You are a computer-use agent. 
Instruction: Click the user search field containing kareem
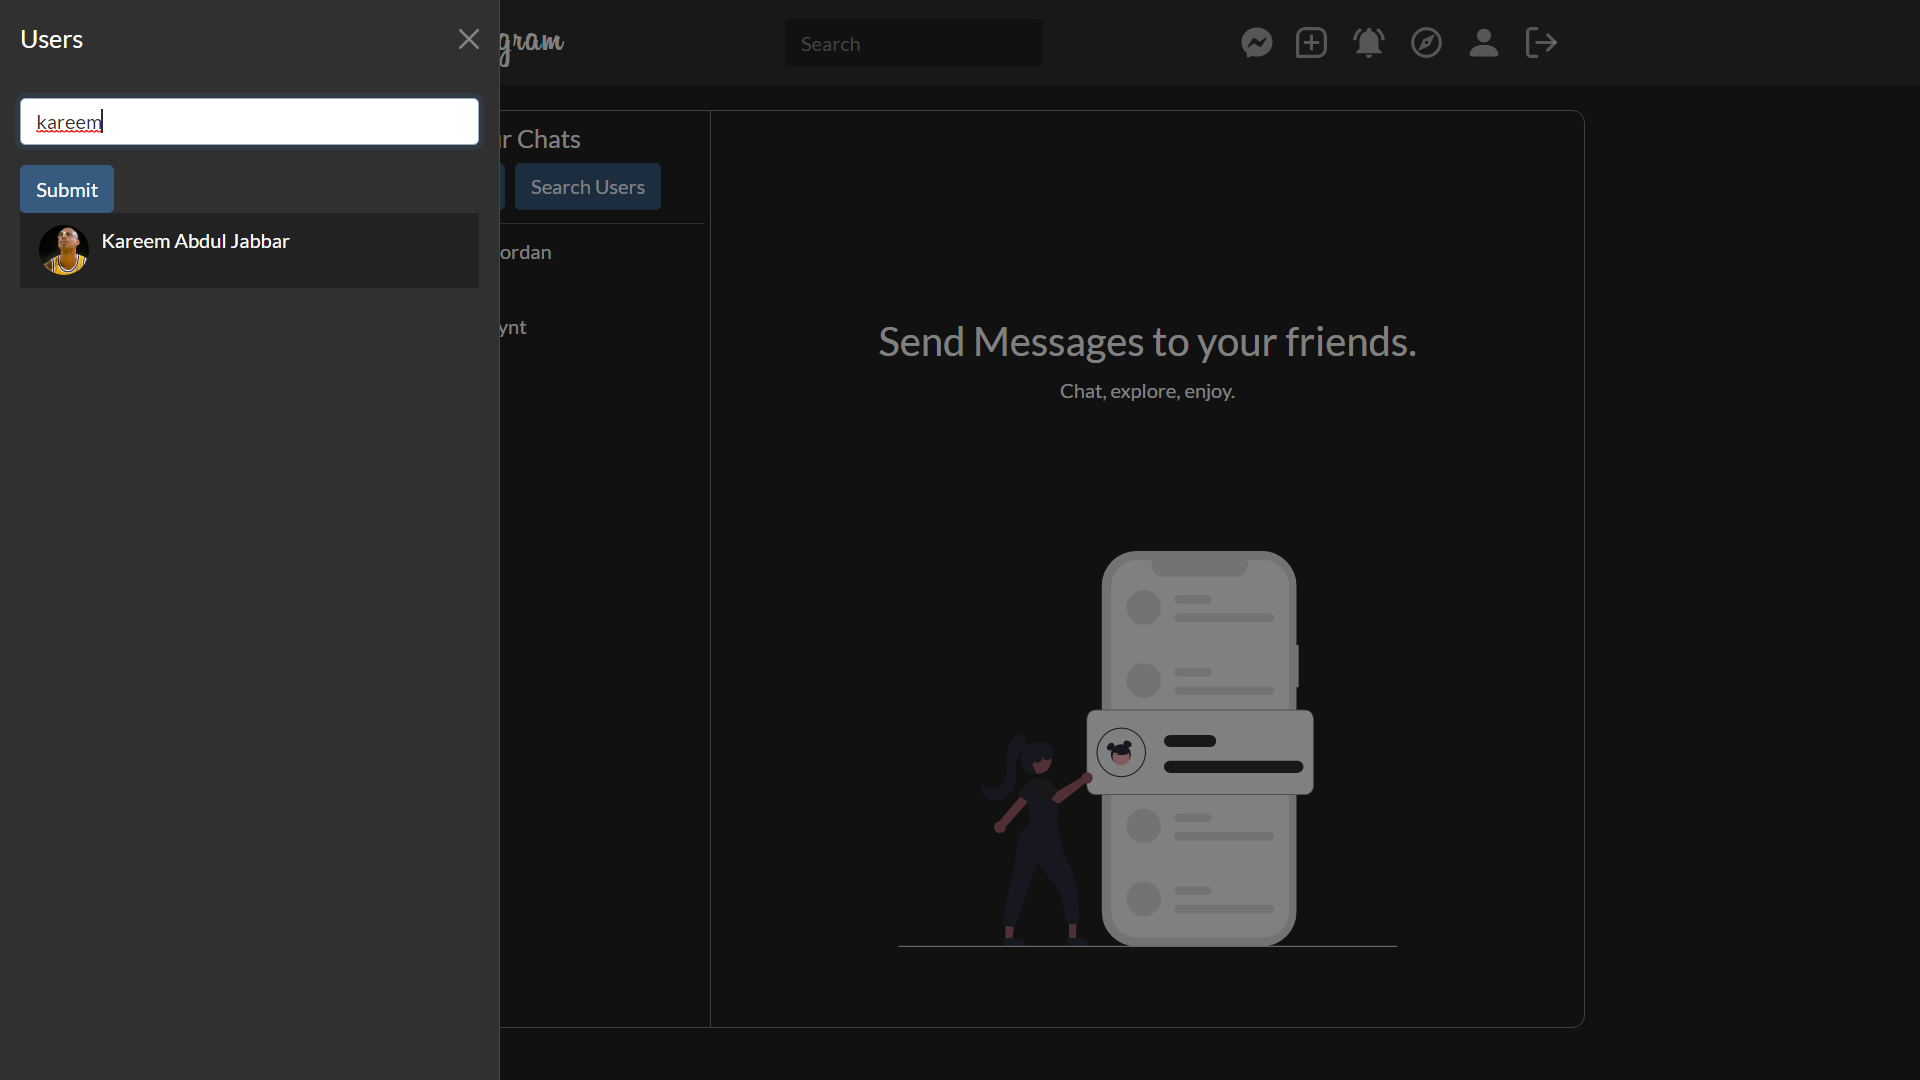click(249, 122)
